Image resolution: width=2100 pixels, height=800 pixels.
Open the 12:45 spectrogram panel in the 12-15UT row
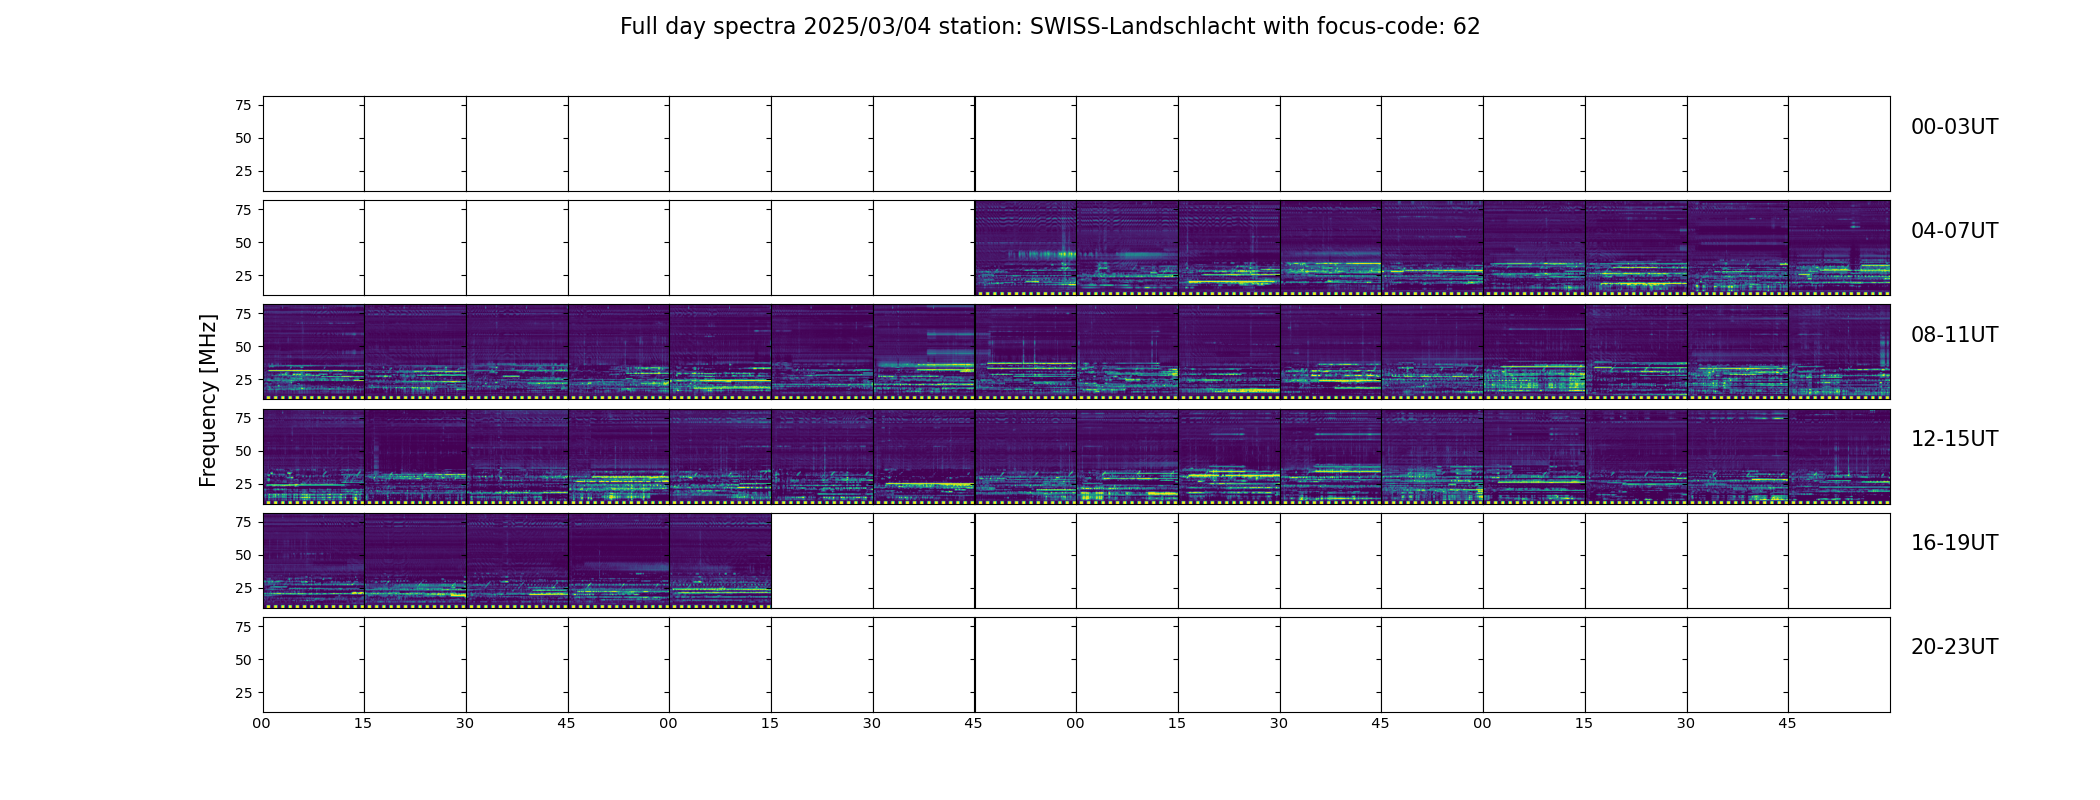(x=619, y=456)
